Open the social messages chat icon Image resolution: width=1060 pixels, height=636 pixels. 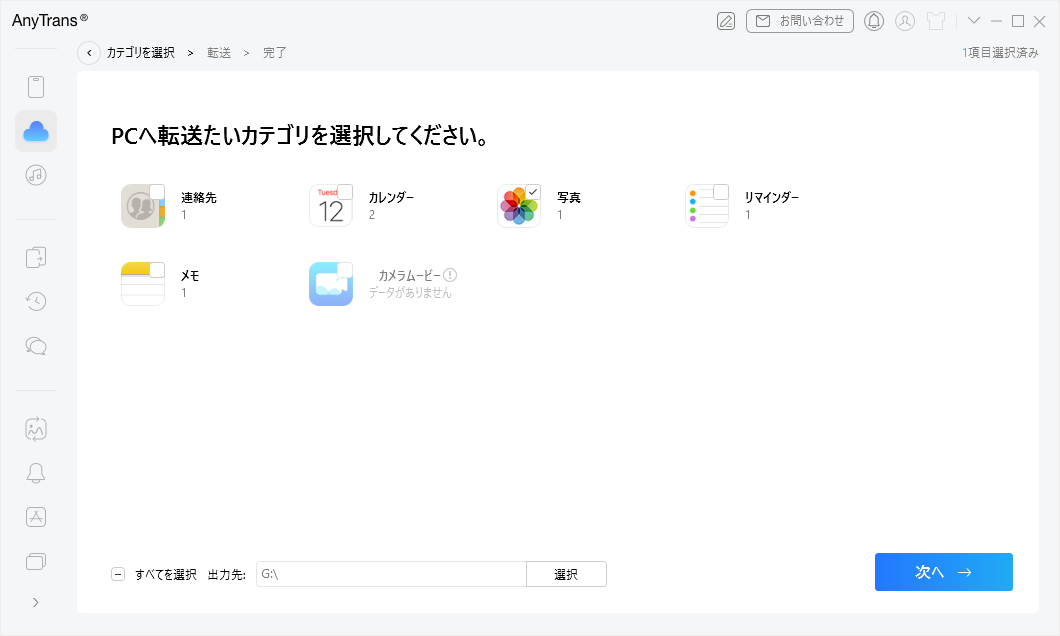point(36,345)
